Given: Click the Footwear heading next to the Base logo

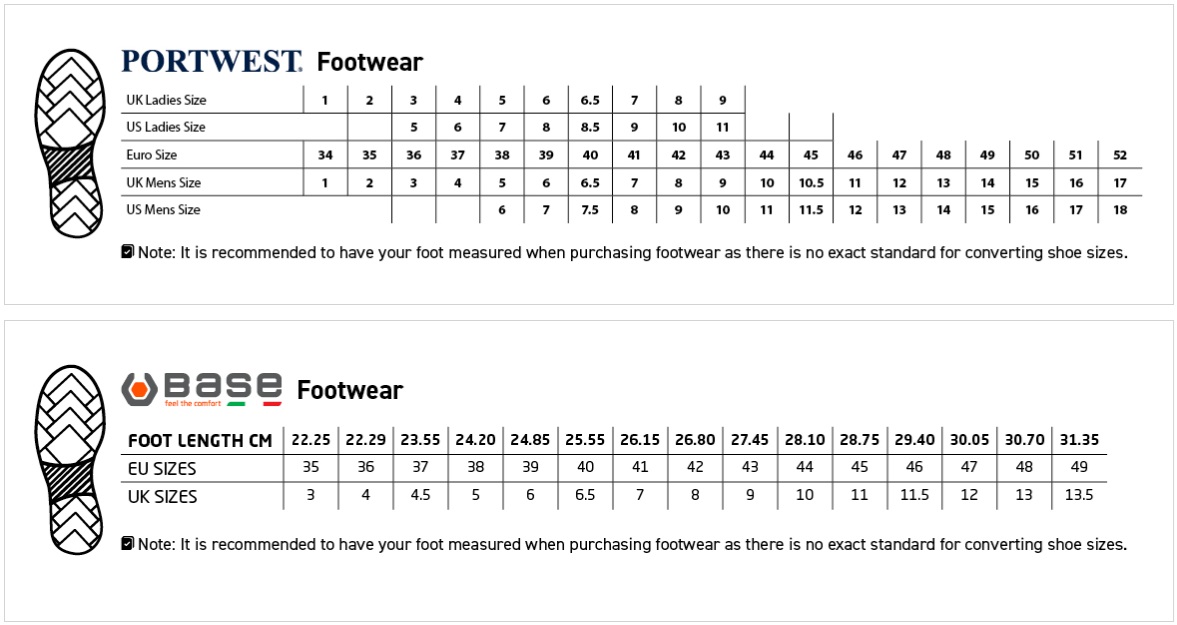Looking at the screenshot, I should (350, 390).
